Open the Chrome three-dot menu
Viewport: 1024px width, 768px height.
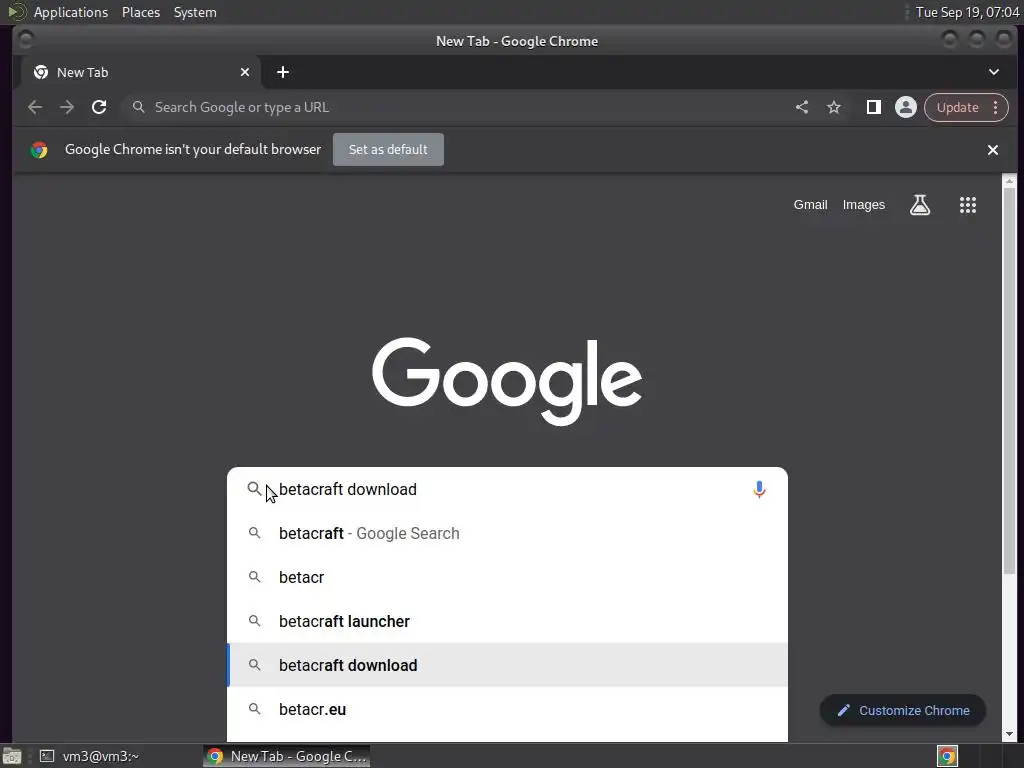(996, 107)
